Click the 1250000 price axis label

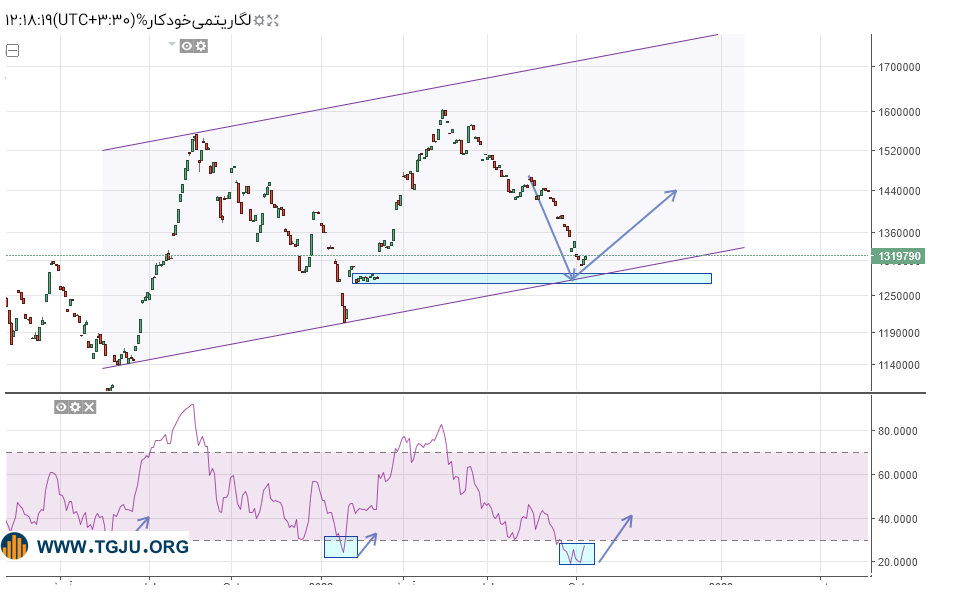point(899,296)
